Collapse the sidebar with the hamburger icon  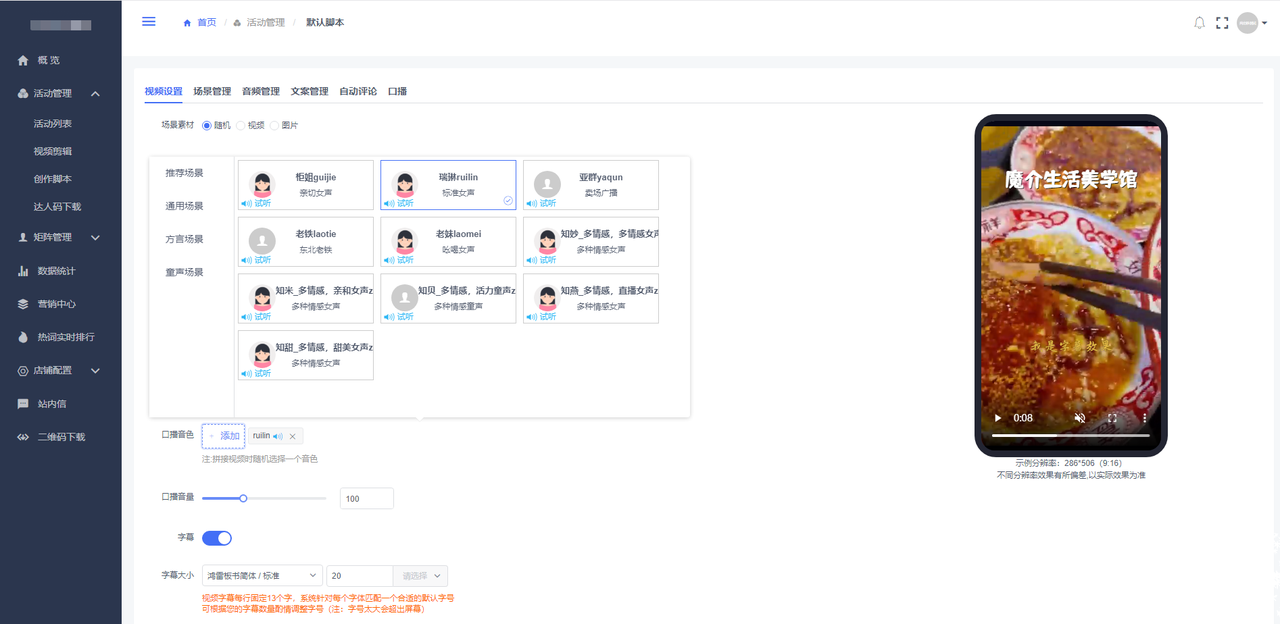(x=149, y=21)
